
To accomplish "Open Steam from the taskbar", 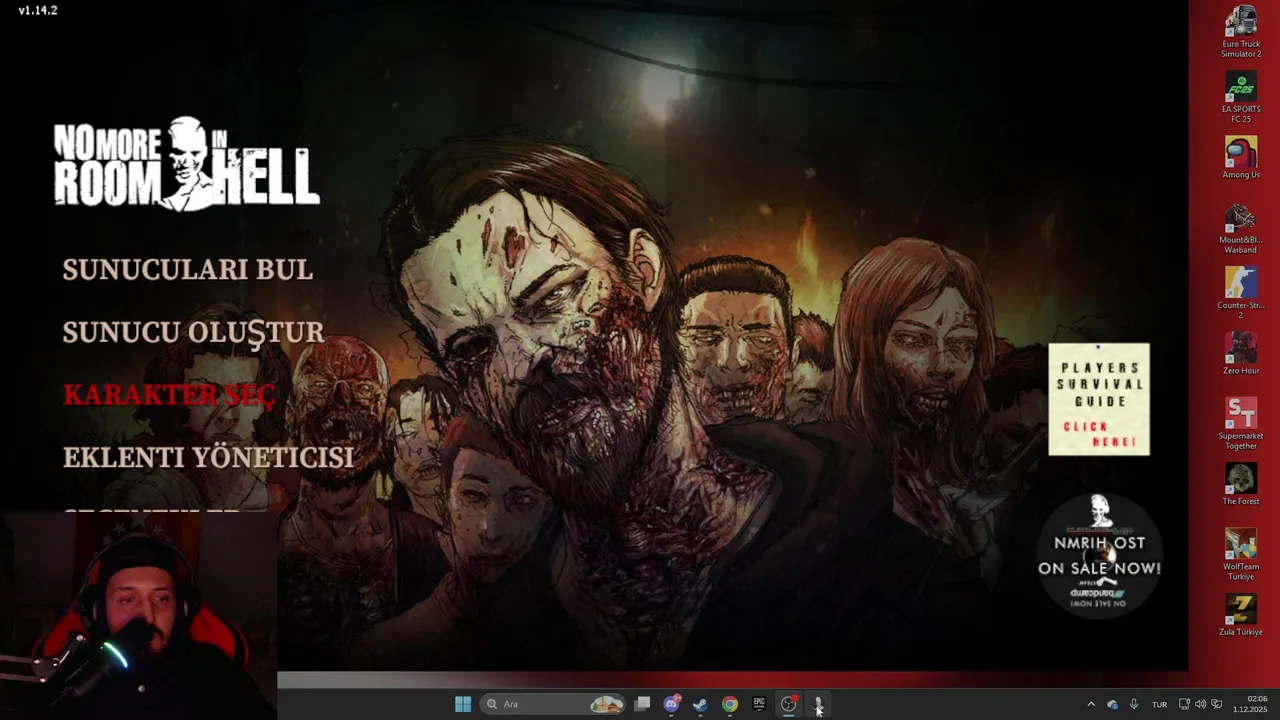I will (x=701, y=704).
